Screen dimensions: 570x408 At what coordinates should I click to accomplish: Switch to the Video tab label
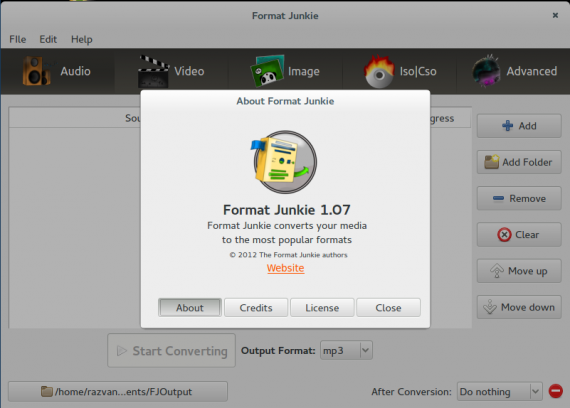click(x=189, y=71)
